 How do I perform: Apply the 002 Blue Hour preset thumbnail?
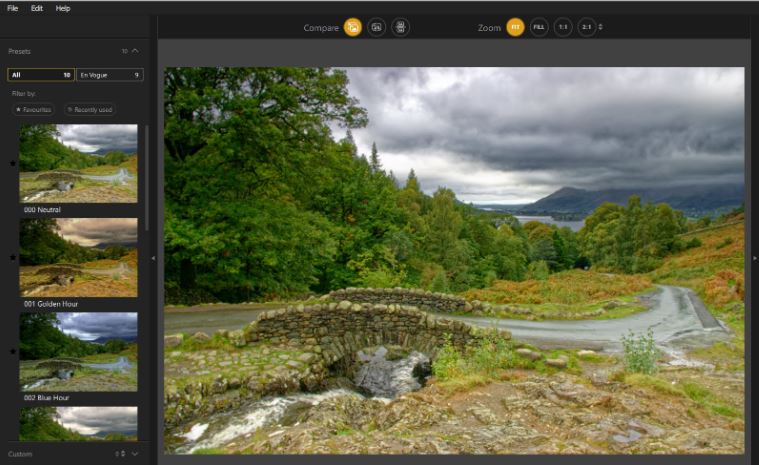78,352
